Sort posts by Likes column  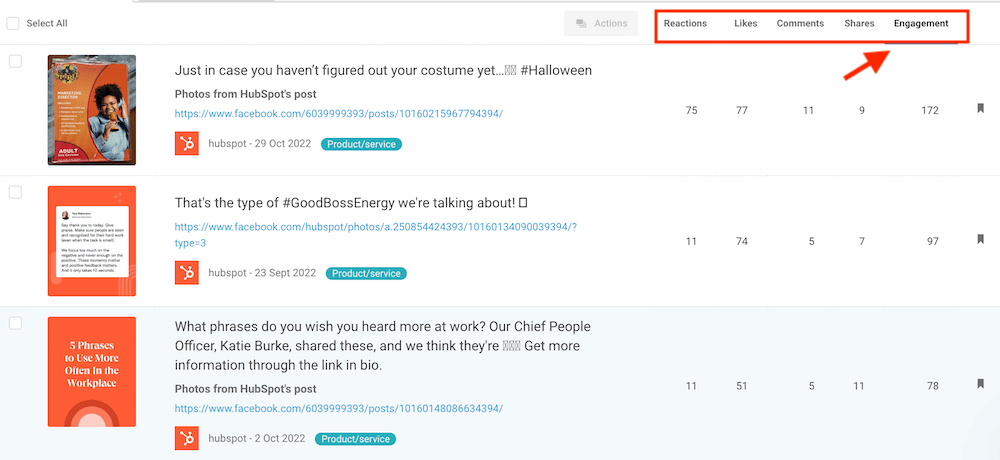tap(745, 24)
